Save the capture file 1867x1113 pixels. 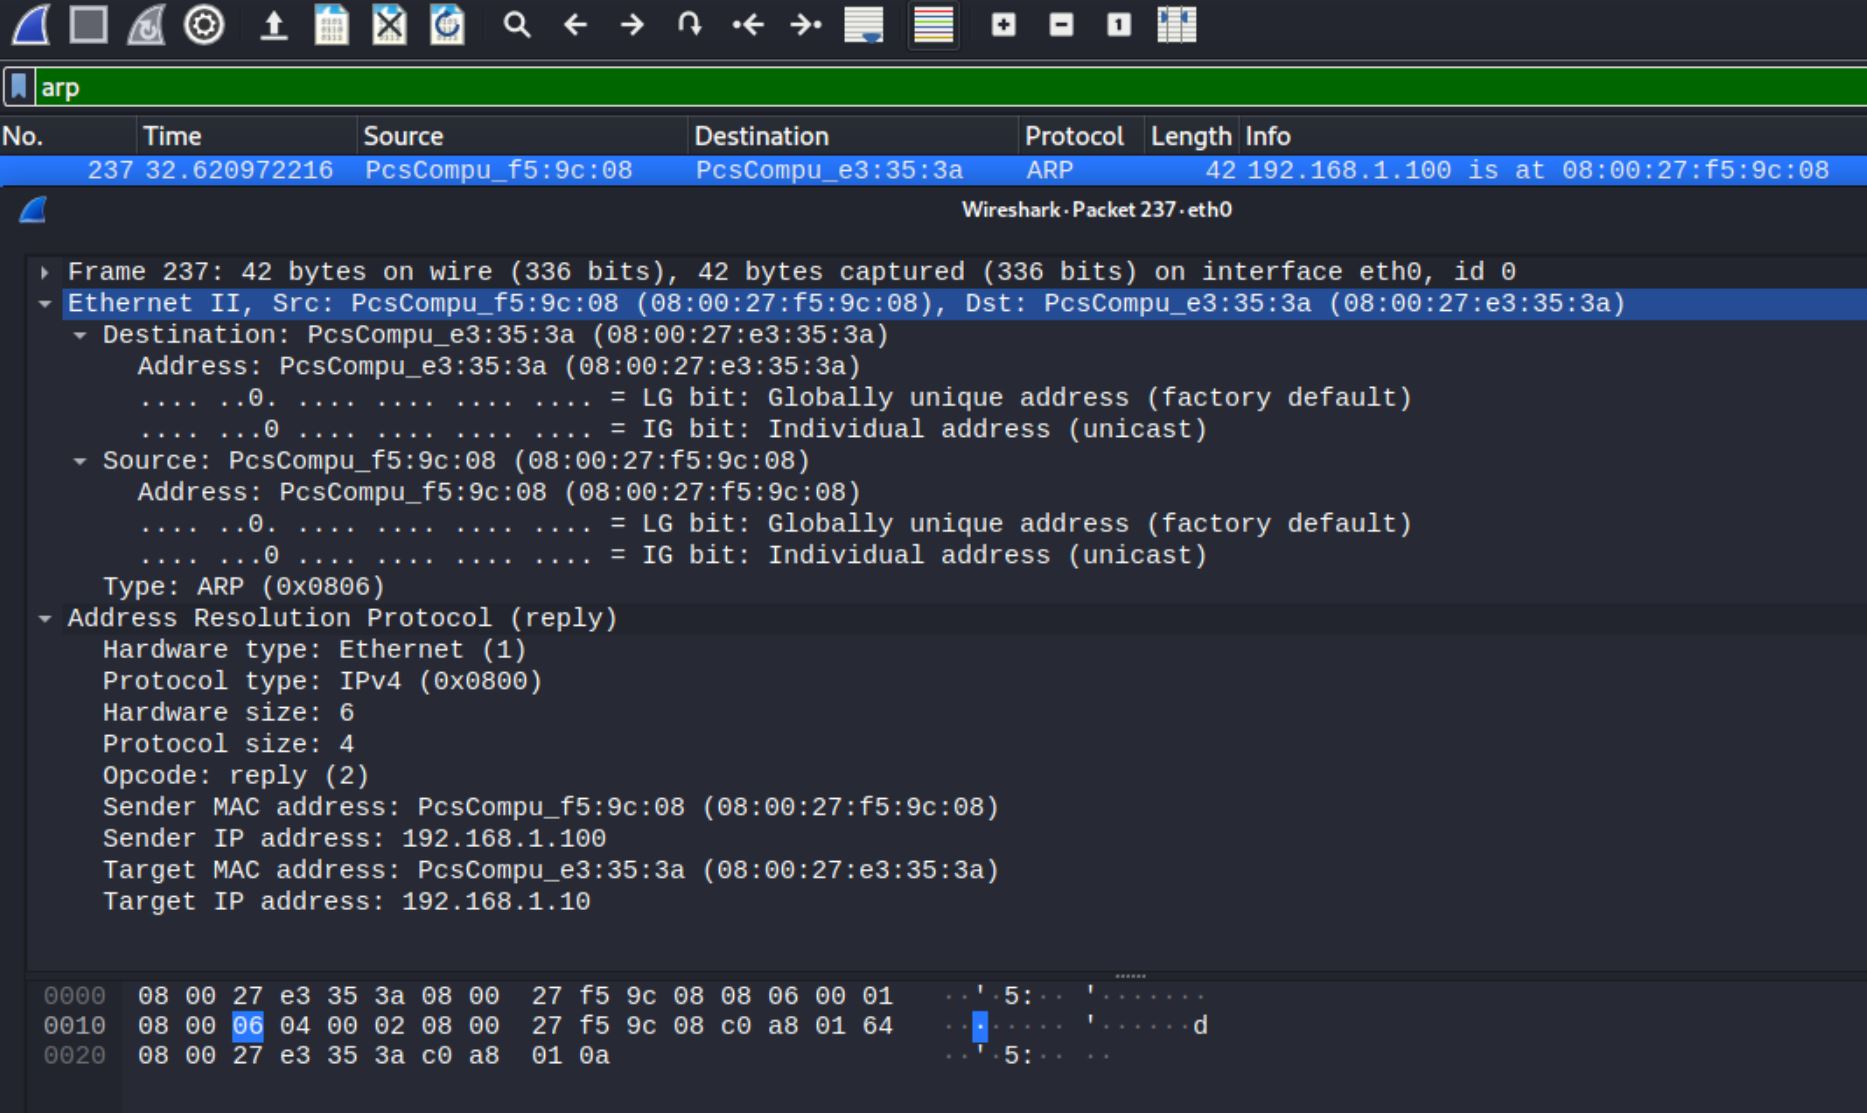(x=331, y=25)
